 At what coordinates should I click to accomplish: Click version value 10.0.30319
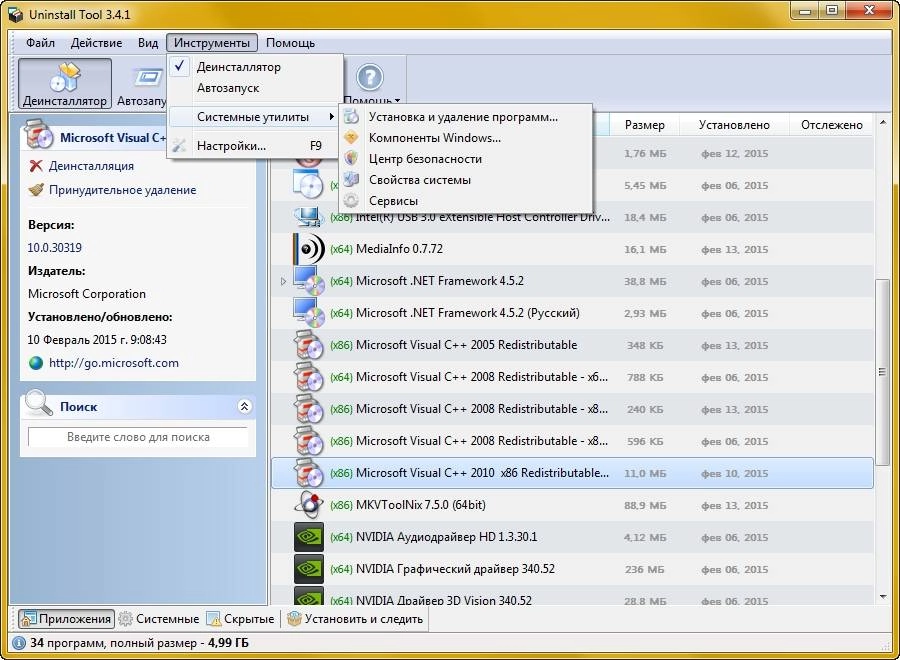(x=55, y=248)
